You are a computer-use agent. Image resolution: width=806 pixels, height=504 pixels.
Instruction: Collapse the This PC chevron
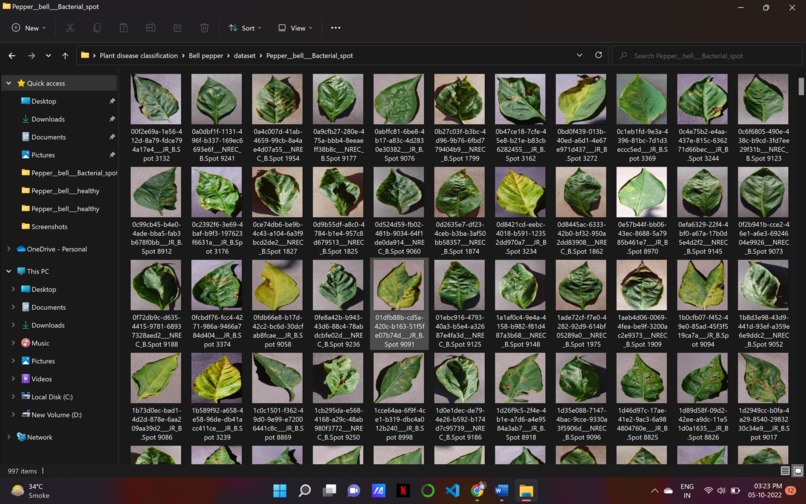(x=9, y=271)
